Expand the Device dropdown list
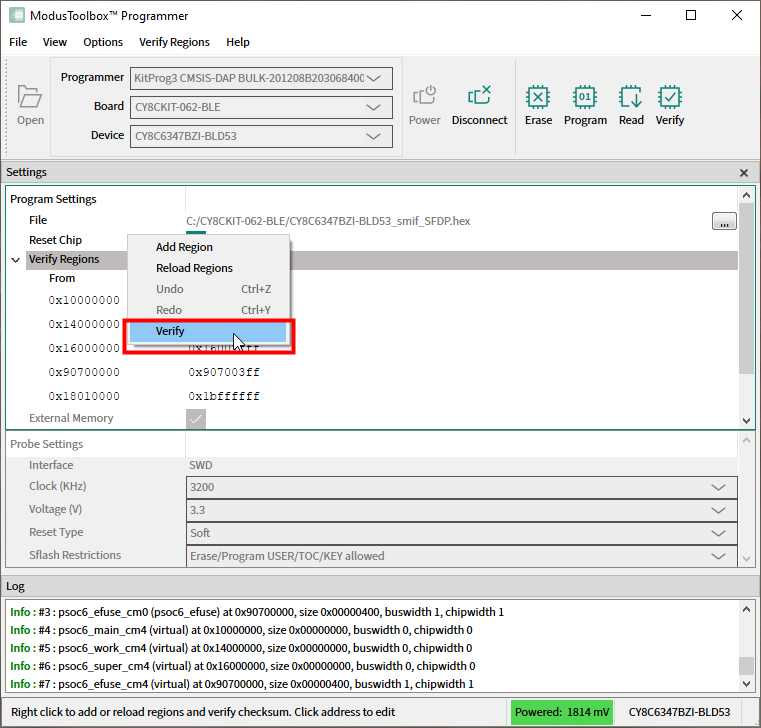 [x=376, y=136]
